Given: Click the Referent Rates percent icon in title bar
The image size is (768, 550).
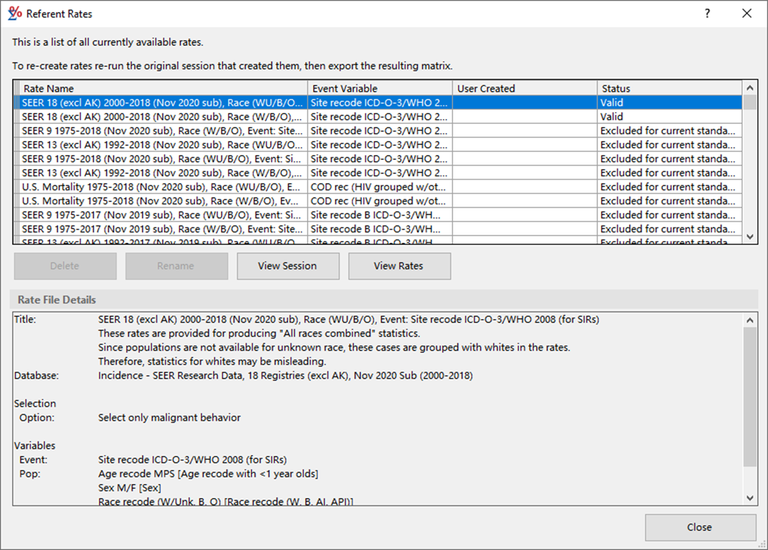Looking at the screenshot, I should click(14, 13).
